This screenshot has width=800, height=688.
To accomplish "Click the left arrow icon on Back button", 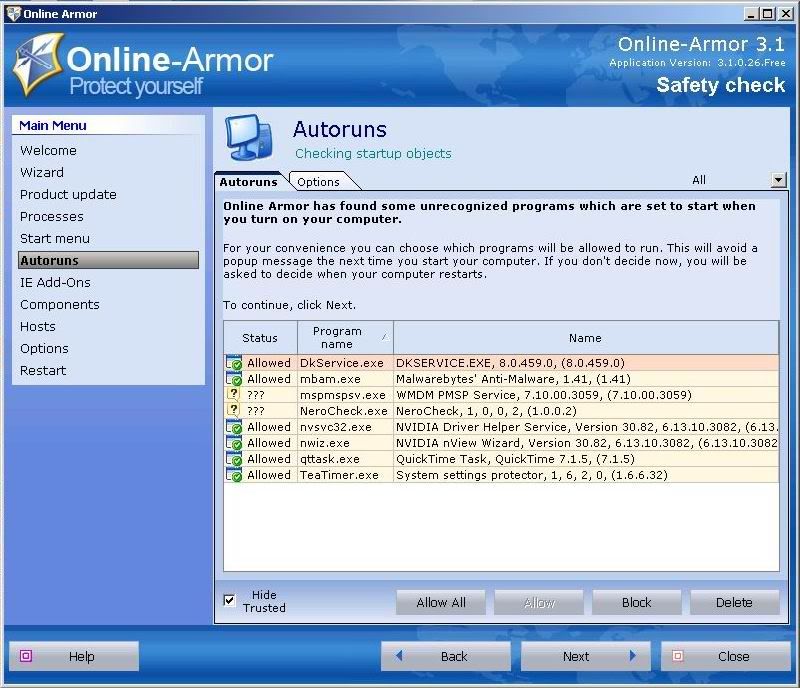I will pyautogui.click(x=399, y=655).
